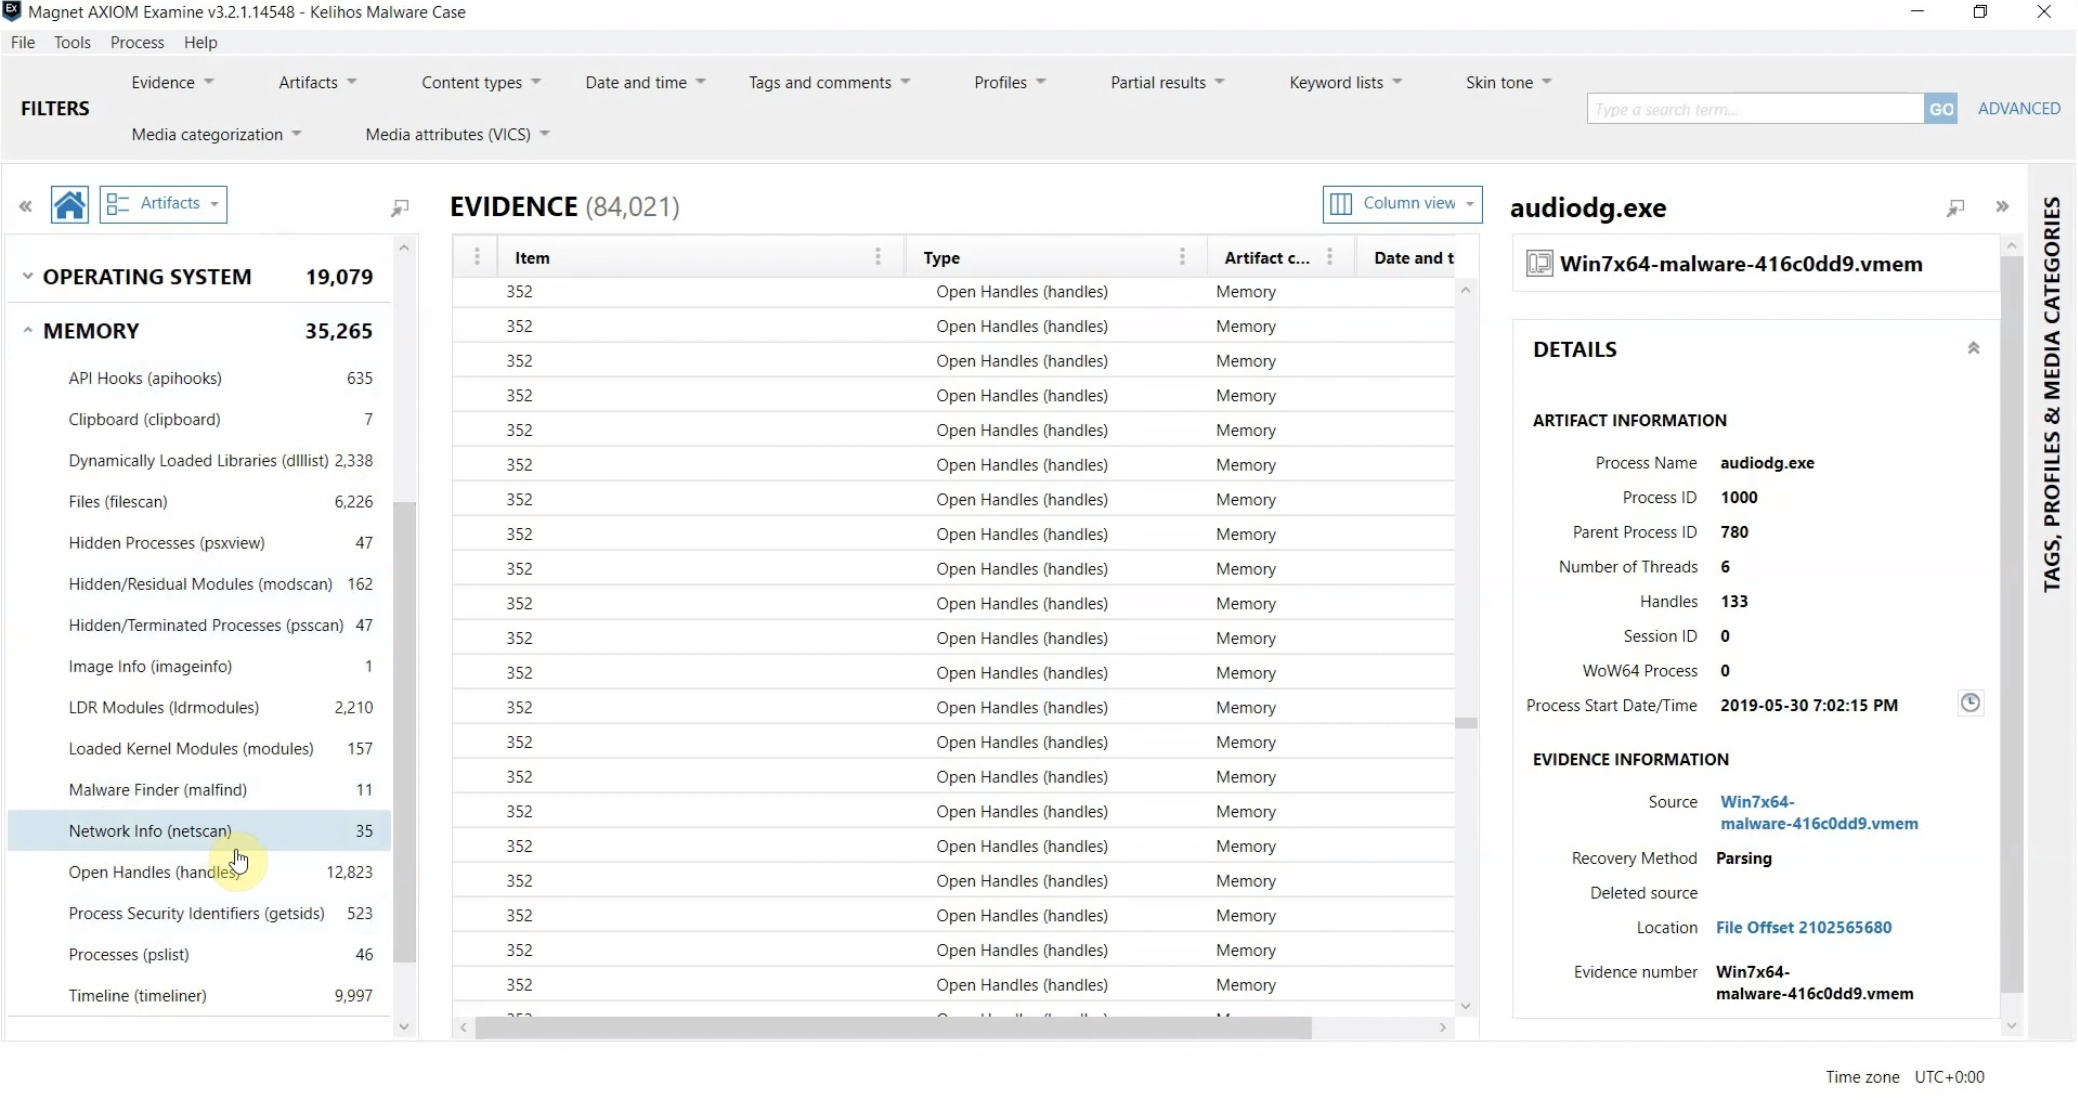Click the clock icon beside Process Start Date/Time
Screen dimensions: 2078x1100
click(1970, 703)
